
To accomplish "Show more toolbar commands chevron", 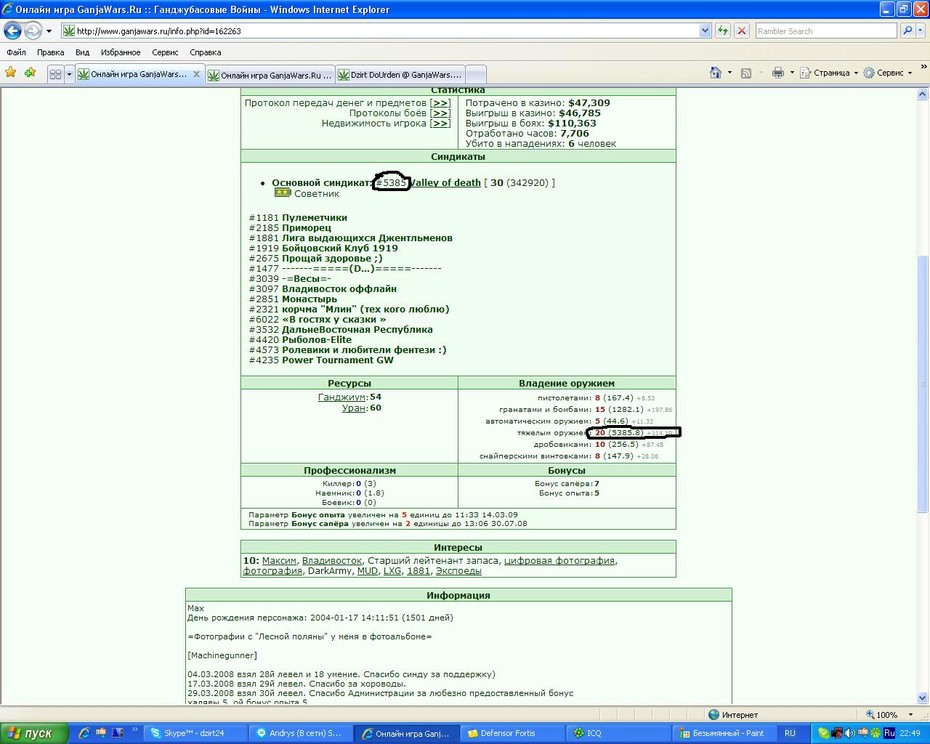I will click(923, 67).
